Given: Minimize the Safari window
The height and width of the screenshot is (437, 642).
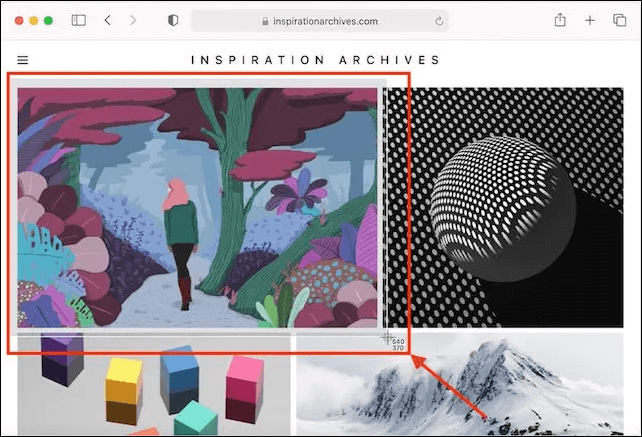Looking at the screenshot, I should (34, 20).
